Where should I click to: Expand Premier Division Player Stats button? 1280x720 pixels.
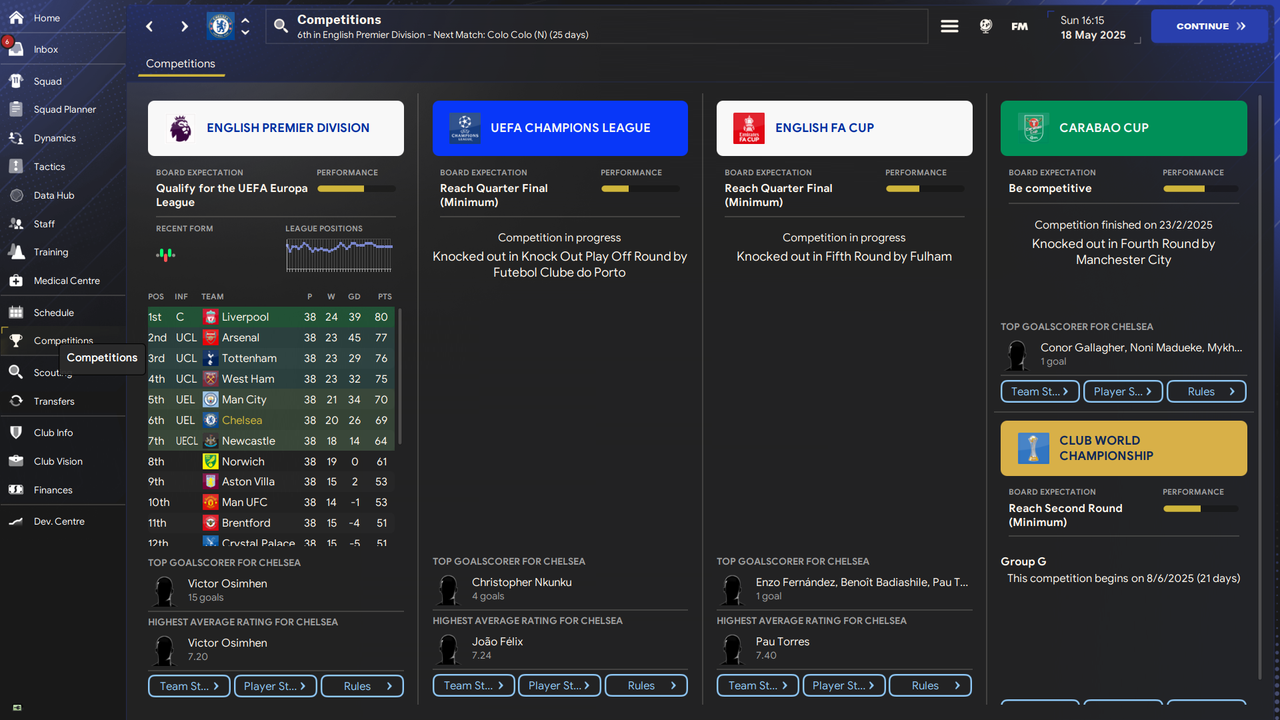(276, 686)
